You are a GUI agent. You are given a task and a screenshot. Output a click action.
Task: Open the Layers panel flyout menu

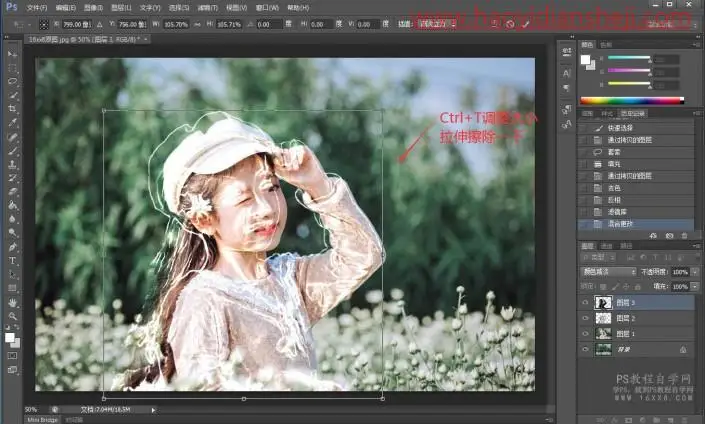(x=696, y=246)
